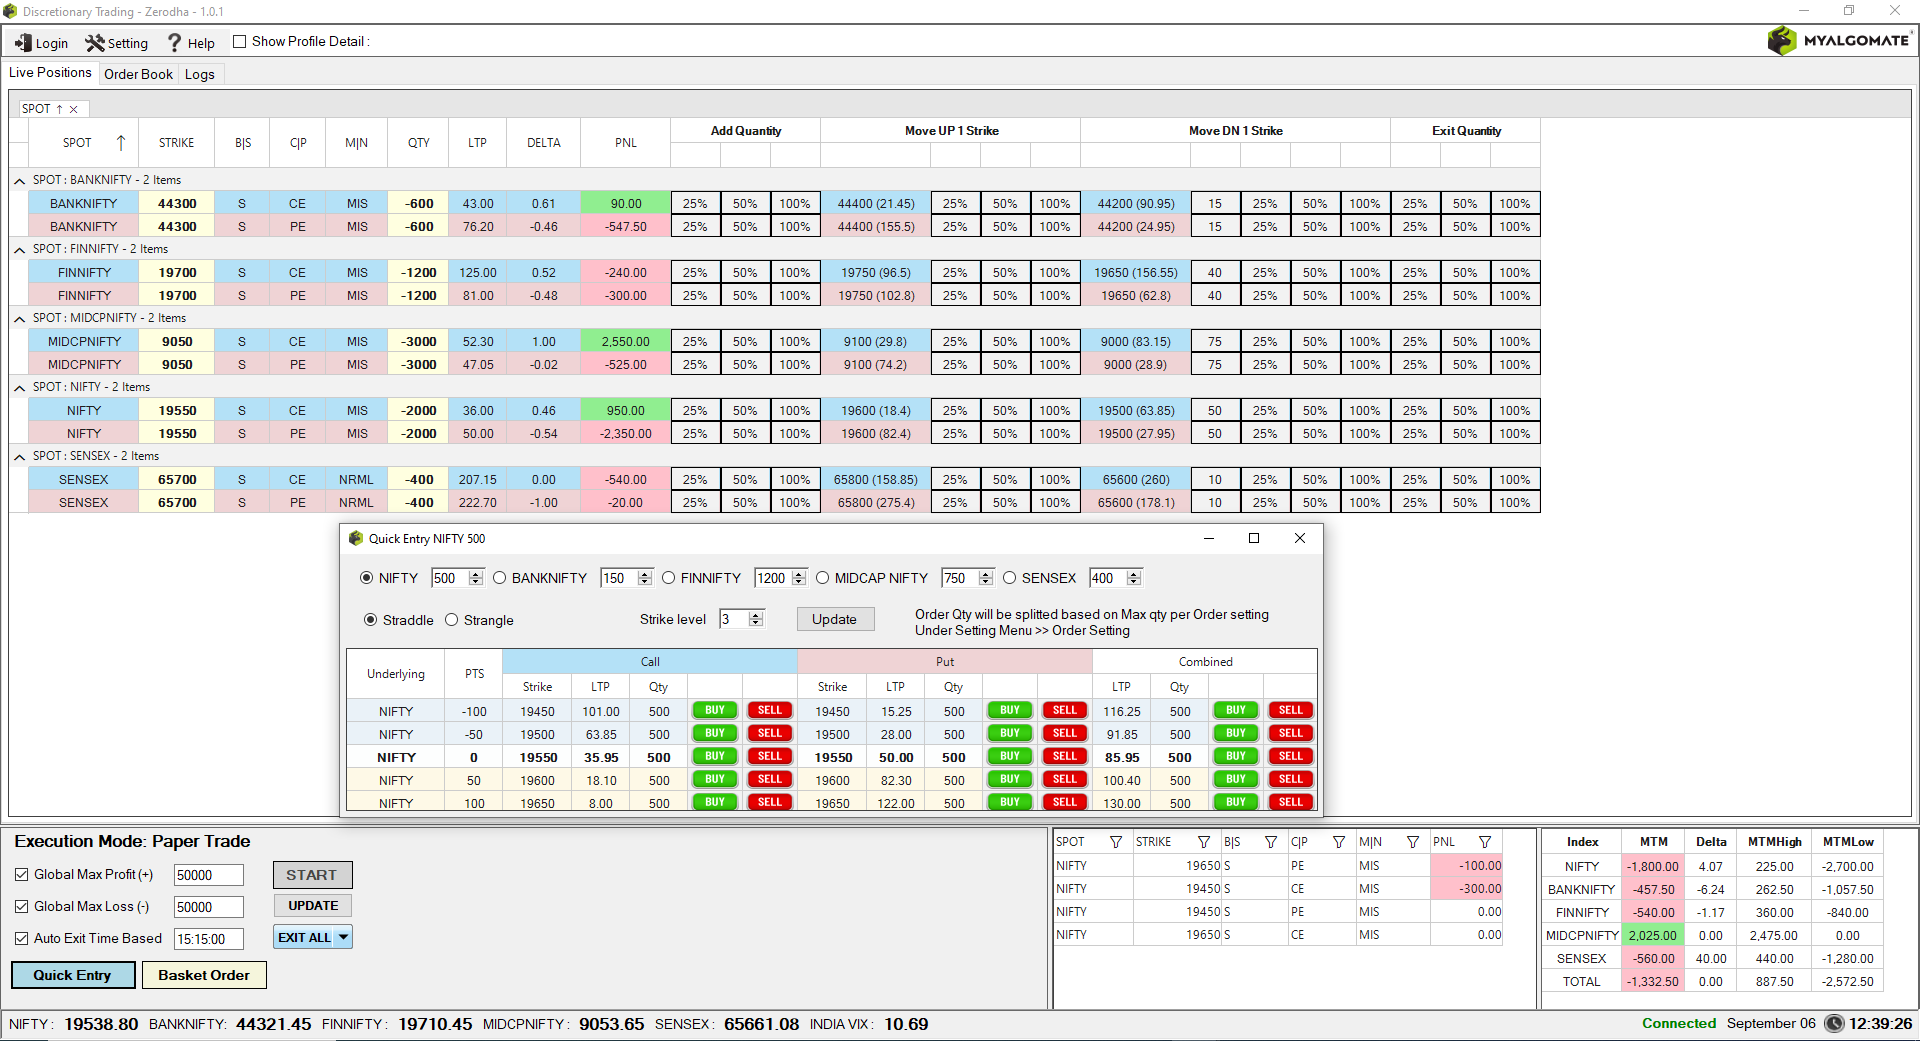Select the Strangle radio option
This screenshot has height=1041, width=1920.
[x=451, y=620]
